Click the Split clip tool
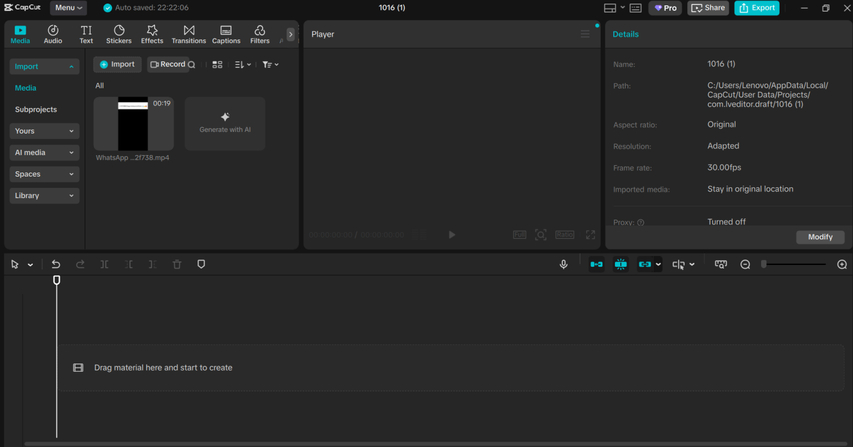This screenshot has width=853, height=447. pyautogui.click(x=104, y=264)
